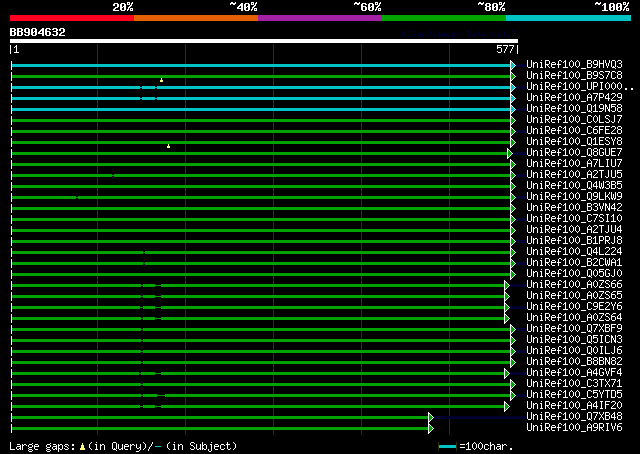Image resolution: width=640 pixels, height=454 pixels.
Task: Click the white query sequence ruler bar
Action: pos(263,41)
